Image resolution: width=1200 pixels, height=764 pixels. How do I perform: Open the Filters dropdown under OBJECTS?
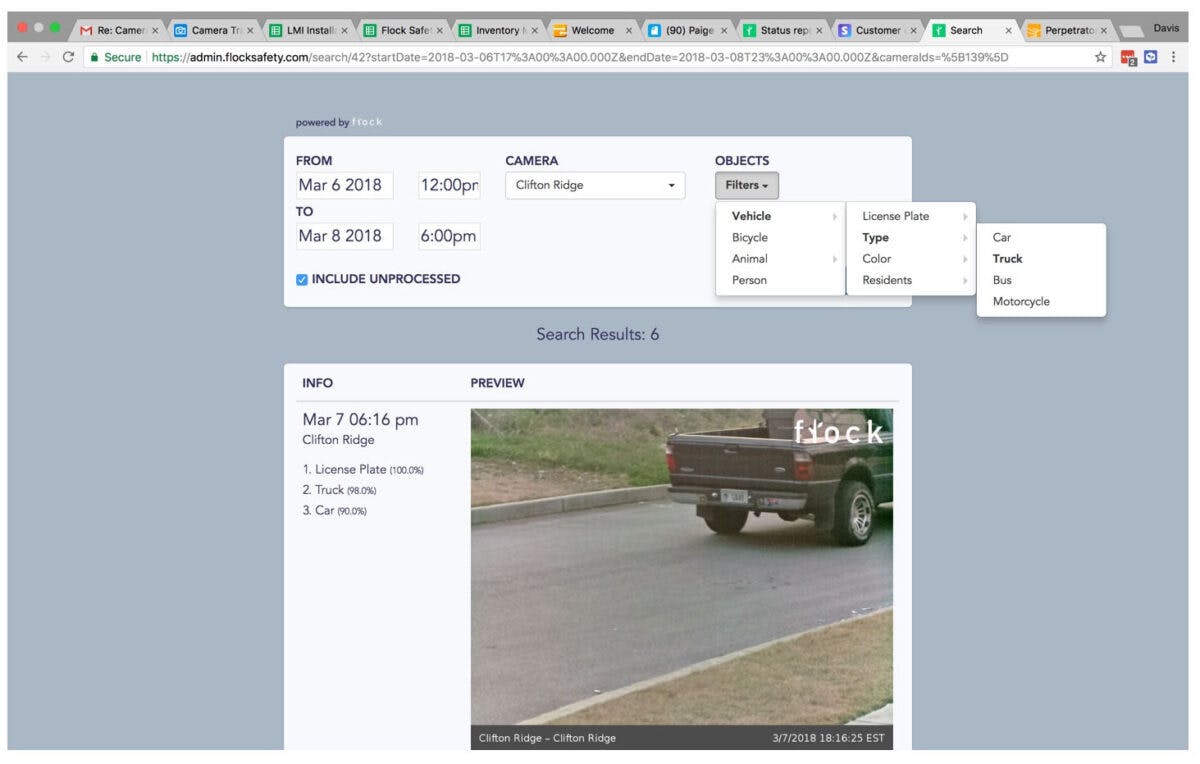coord(746,185)
